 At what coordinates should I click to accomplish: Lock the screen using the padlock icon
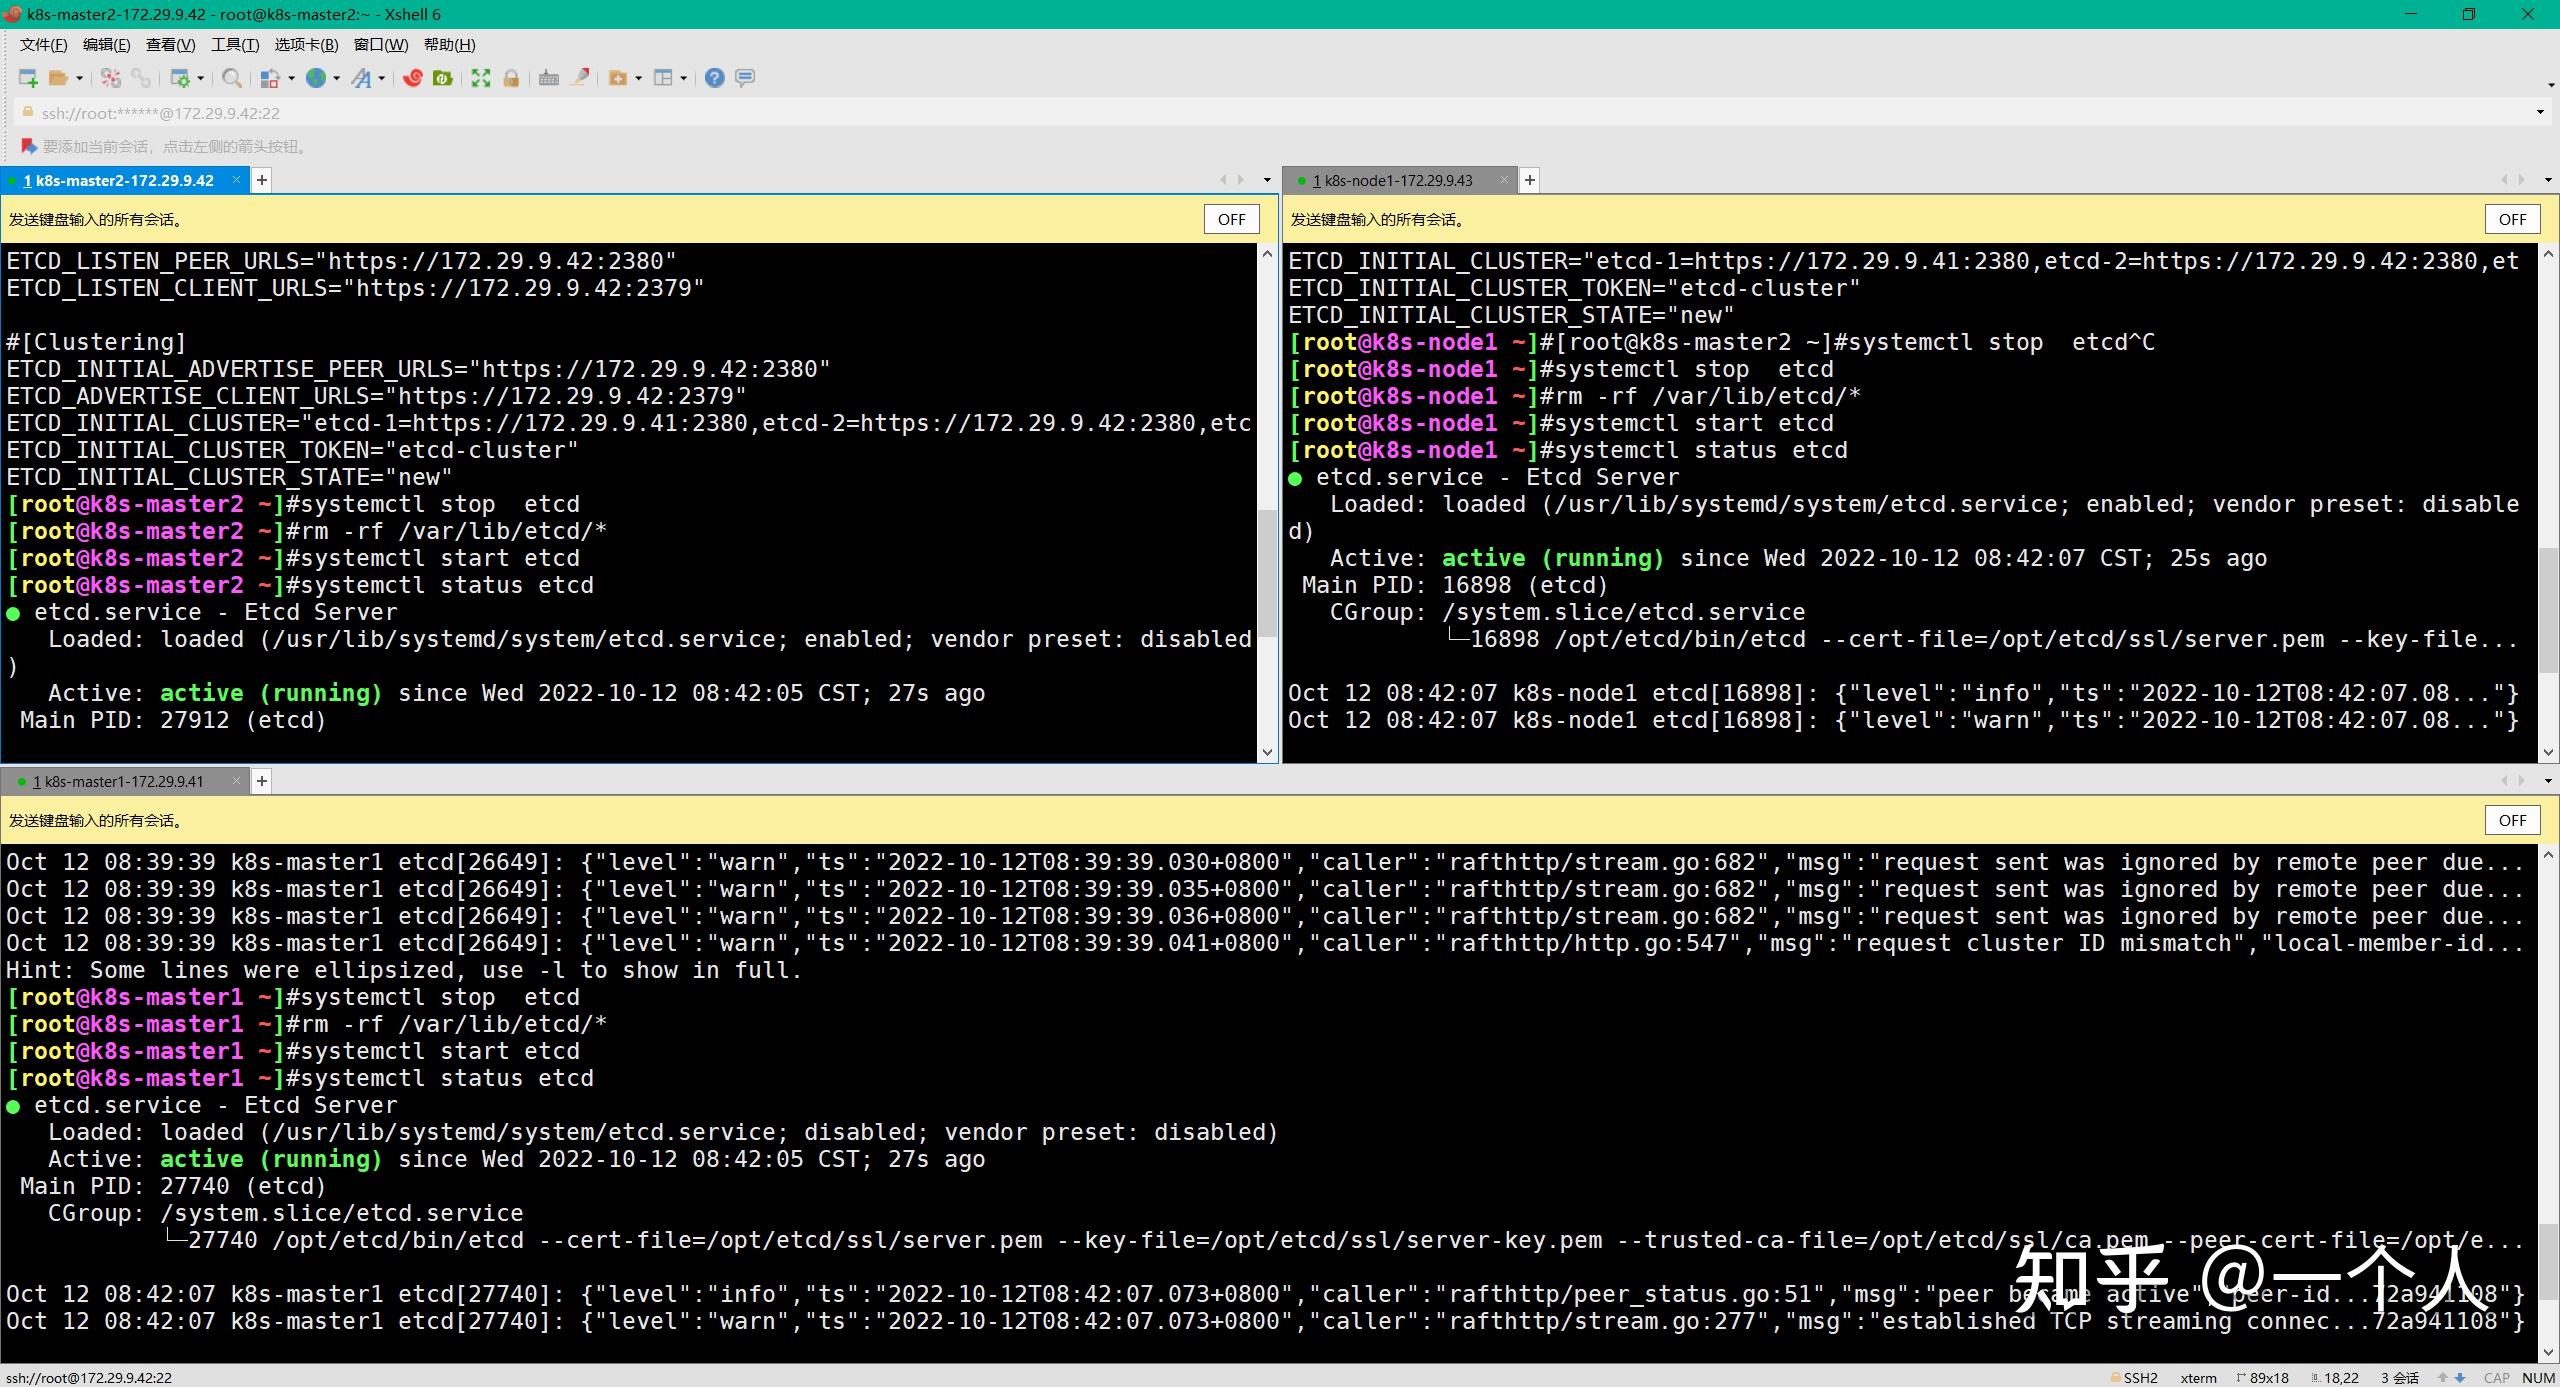coord(513,78)
